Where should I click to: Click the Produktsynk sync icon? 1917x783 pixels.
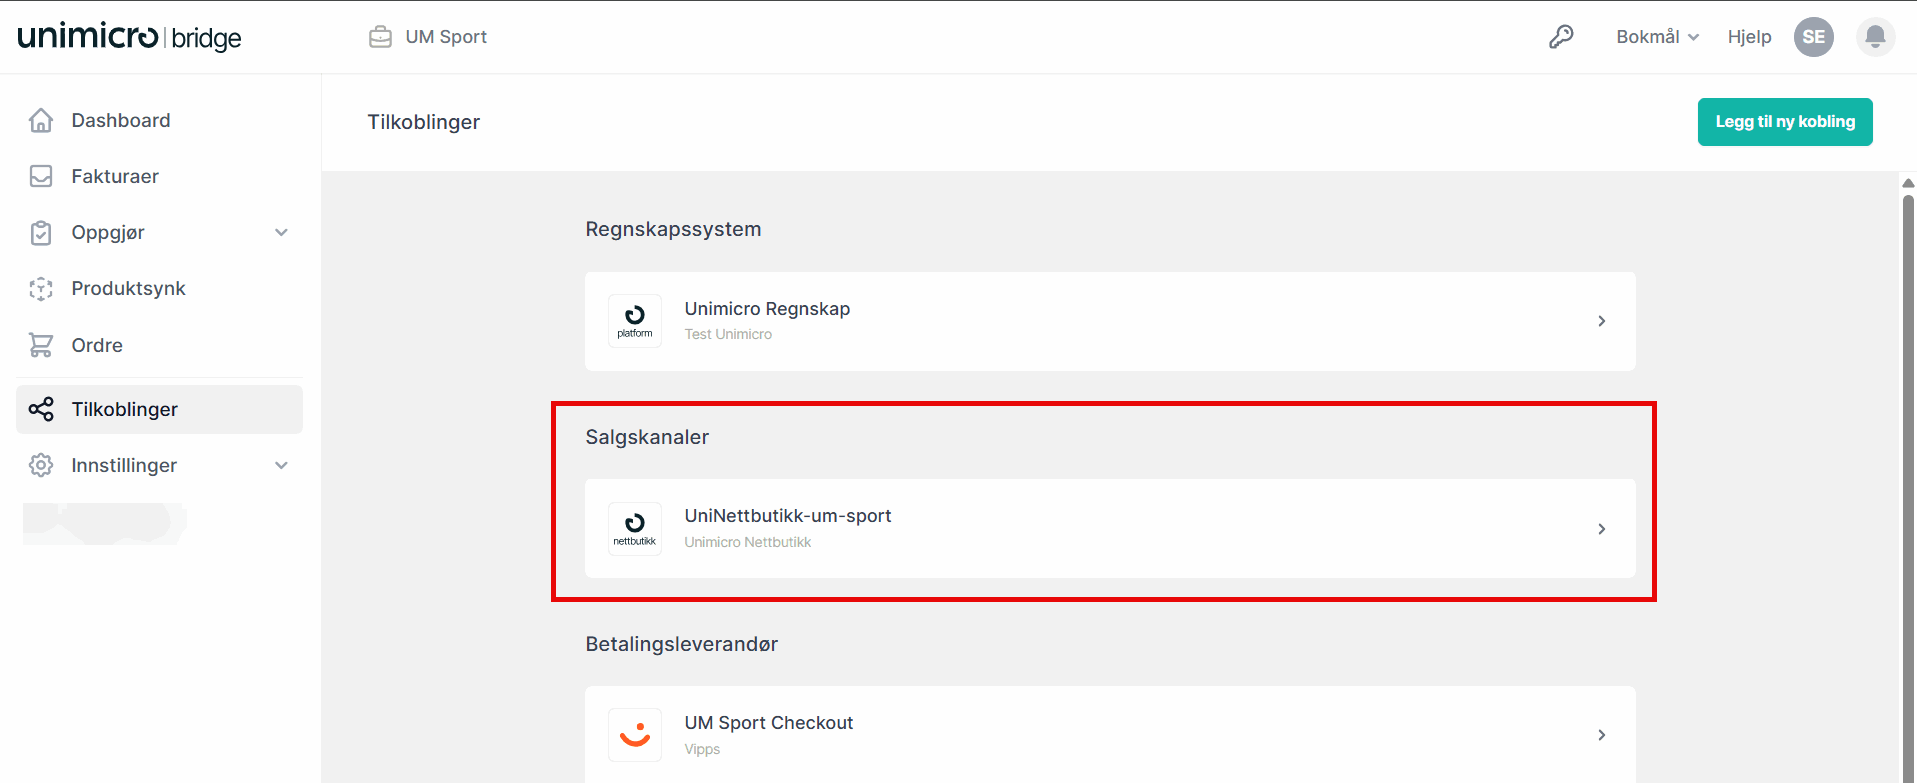(x=41, y=288)
